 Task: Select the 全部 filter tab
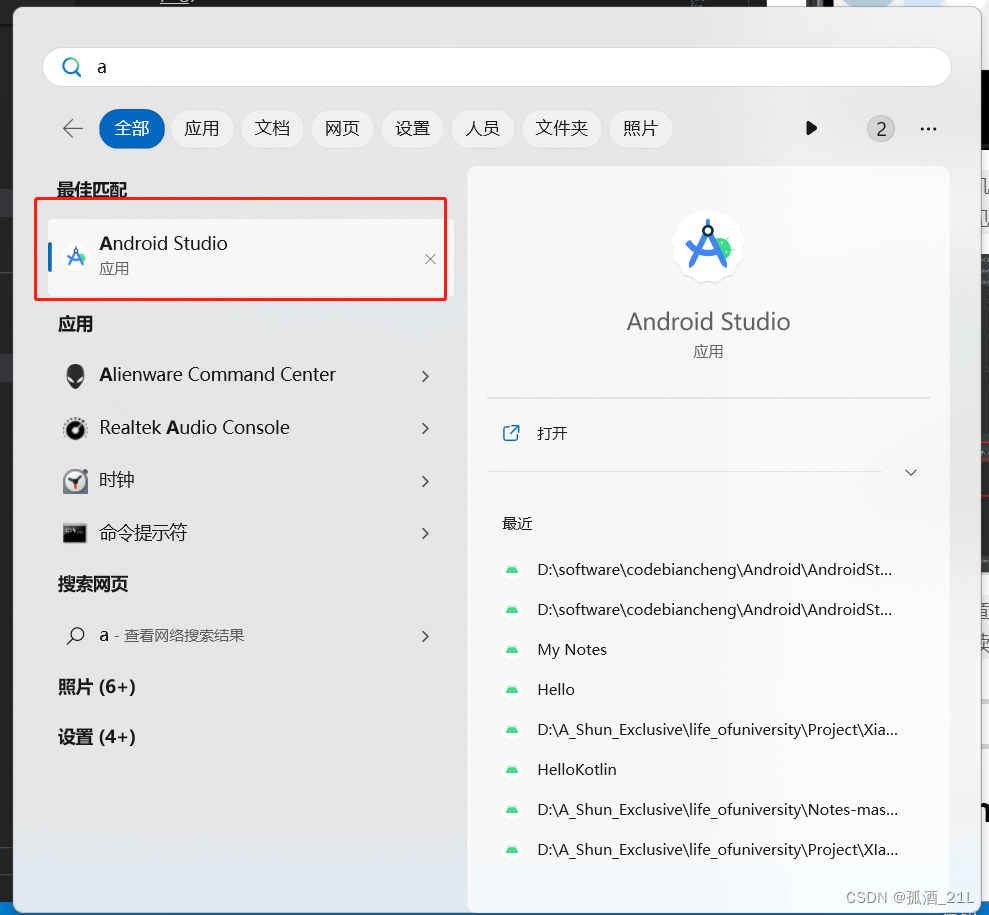(132, 129)
